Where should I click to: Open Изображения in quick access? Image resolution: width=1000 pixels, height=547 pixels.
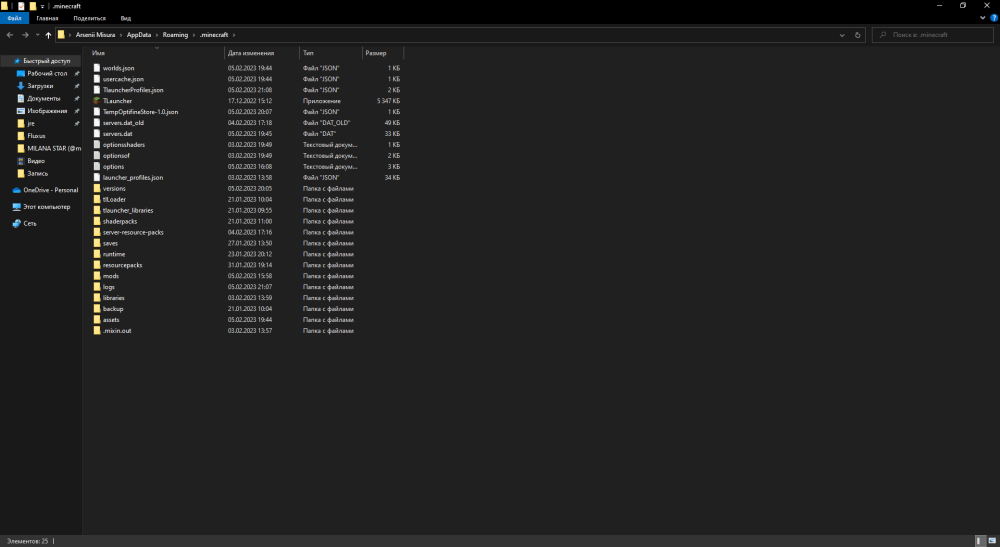47,111
